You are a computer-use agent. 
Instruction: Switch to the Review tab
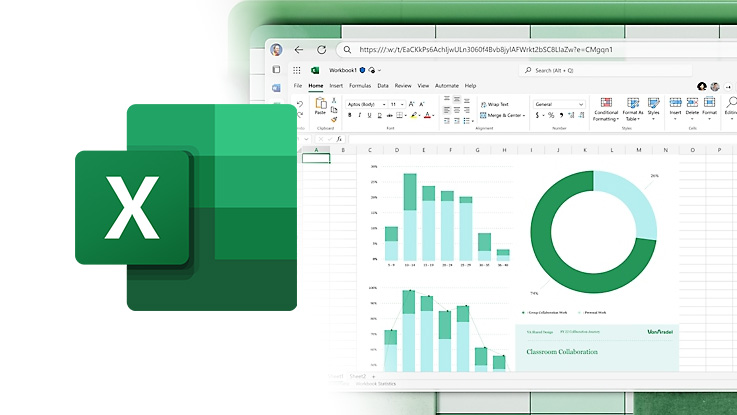[x=403, y=86]
